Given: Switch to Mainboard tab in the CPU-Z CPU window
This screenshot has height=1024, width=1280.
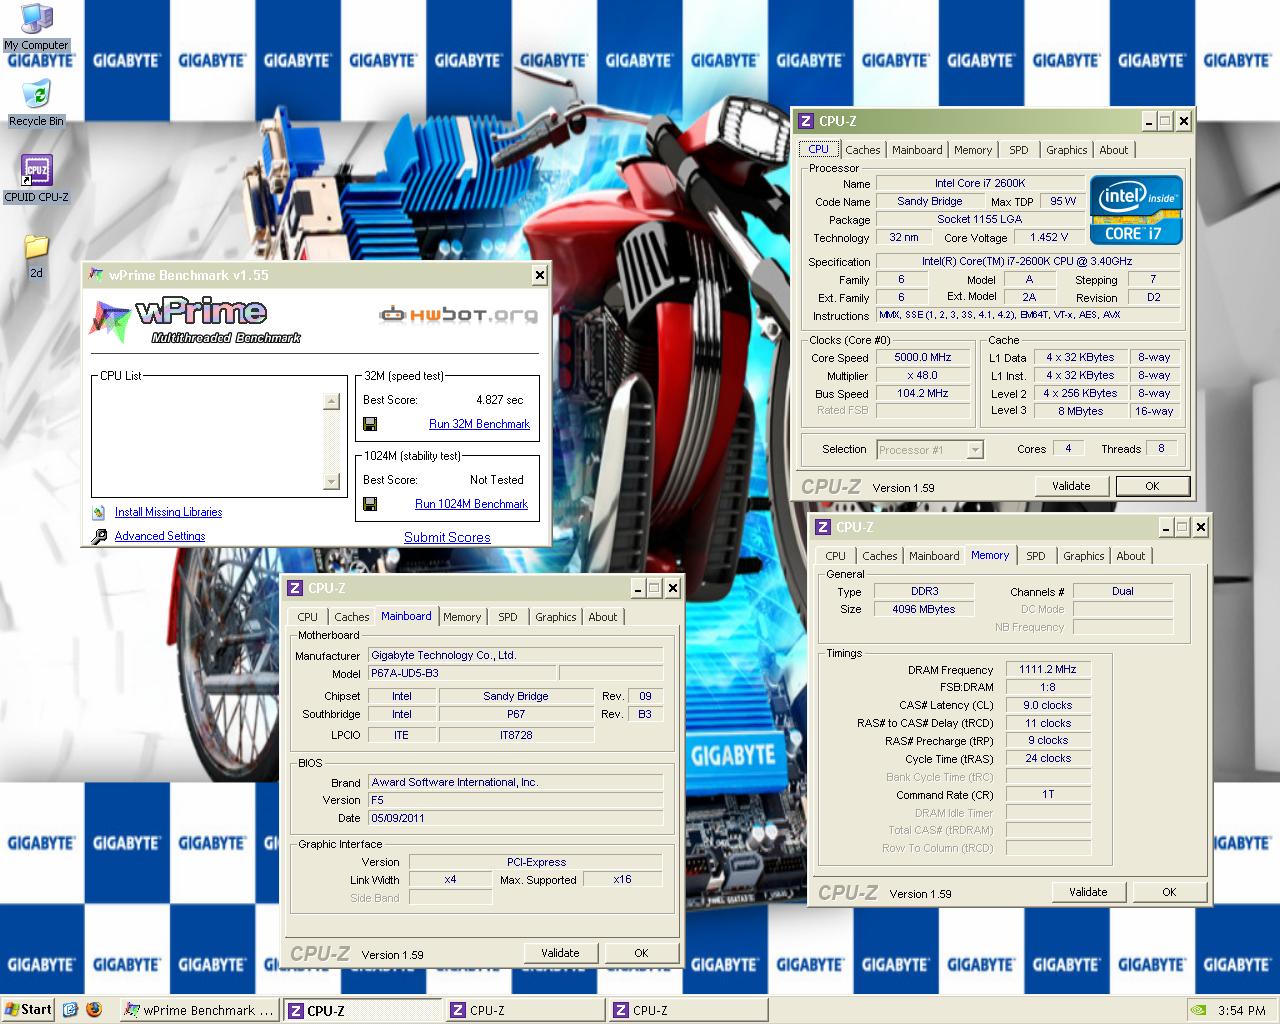Looking at the screenshot, I should pos(917,150).
